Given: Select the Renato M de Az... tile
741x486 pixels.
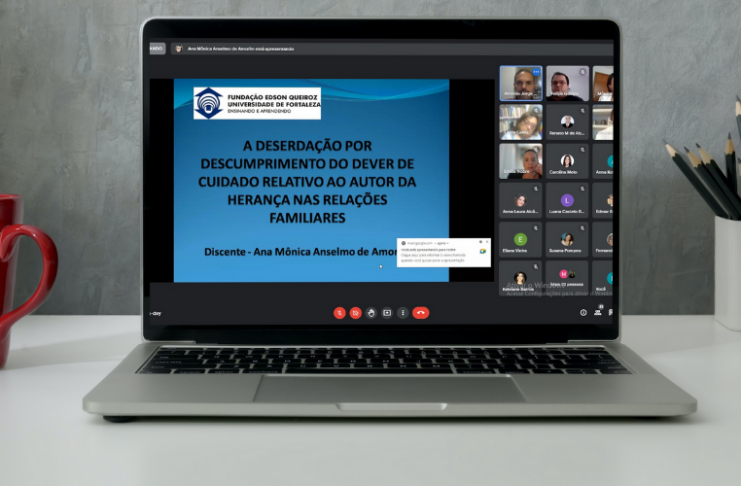Looking at the screenshot, I should 567,122.
